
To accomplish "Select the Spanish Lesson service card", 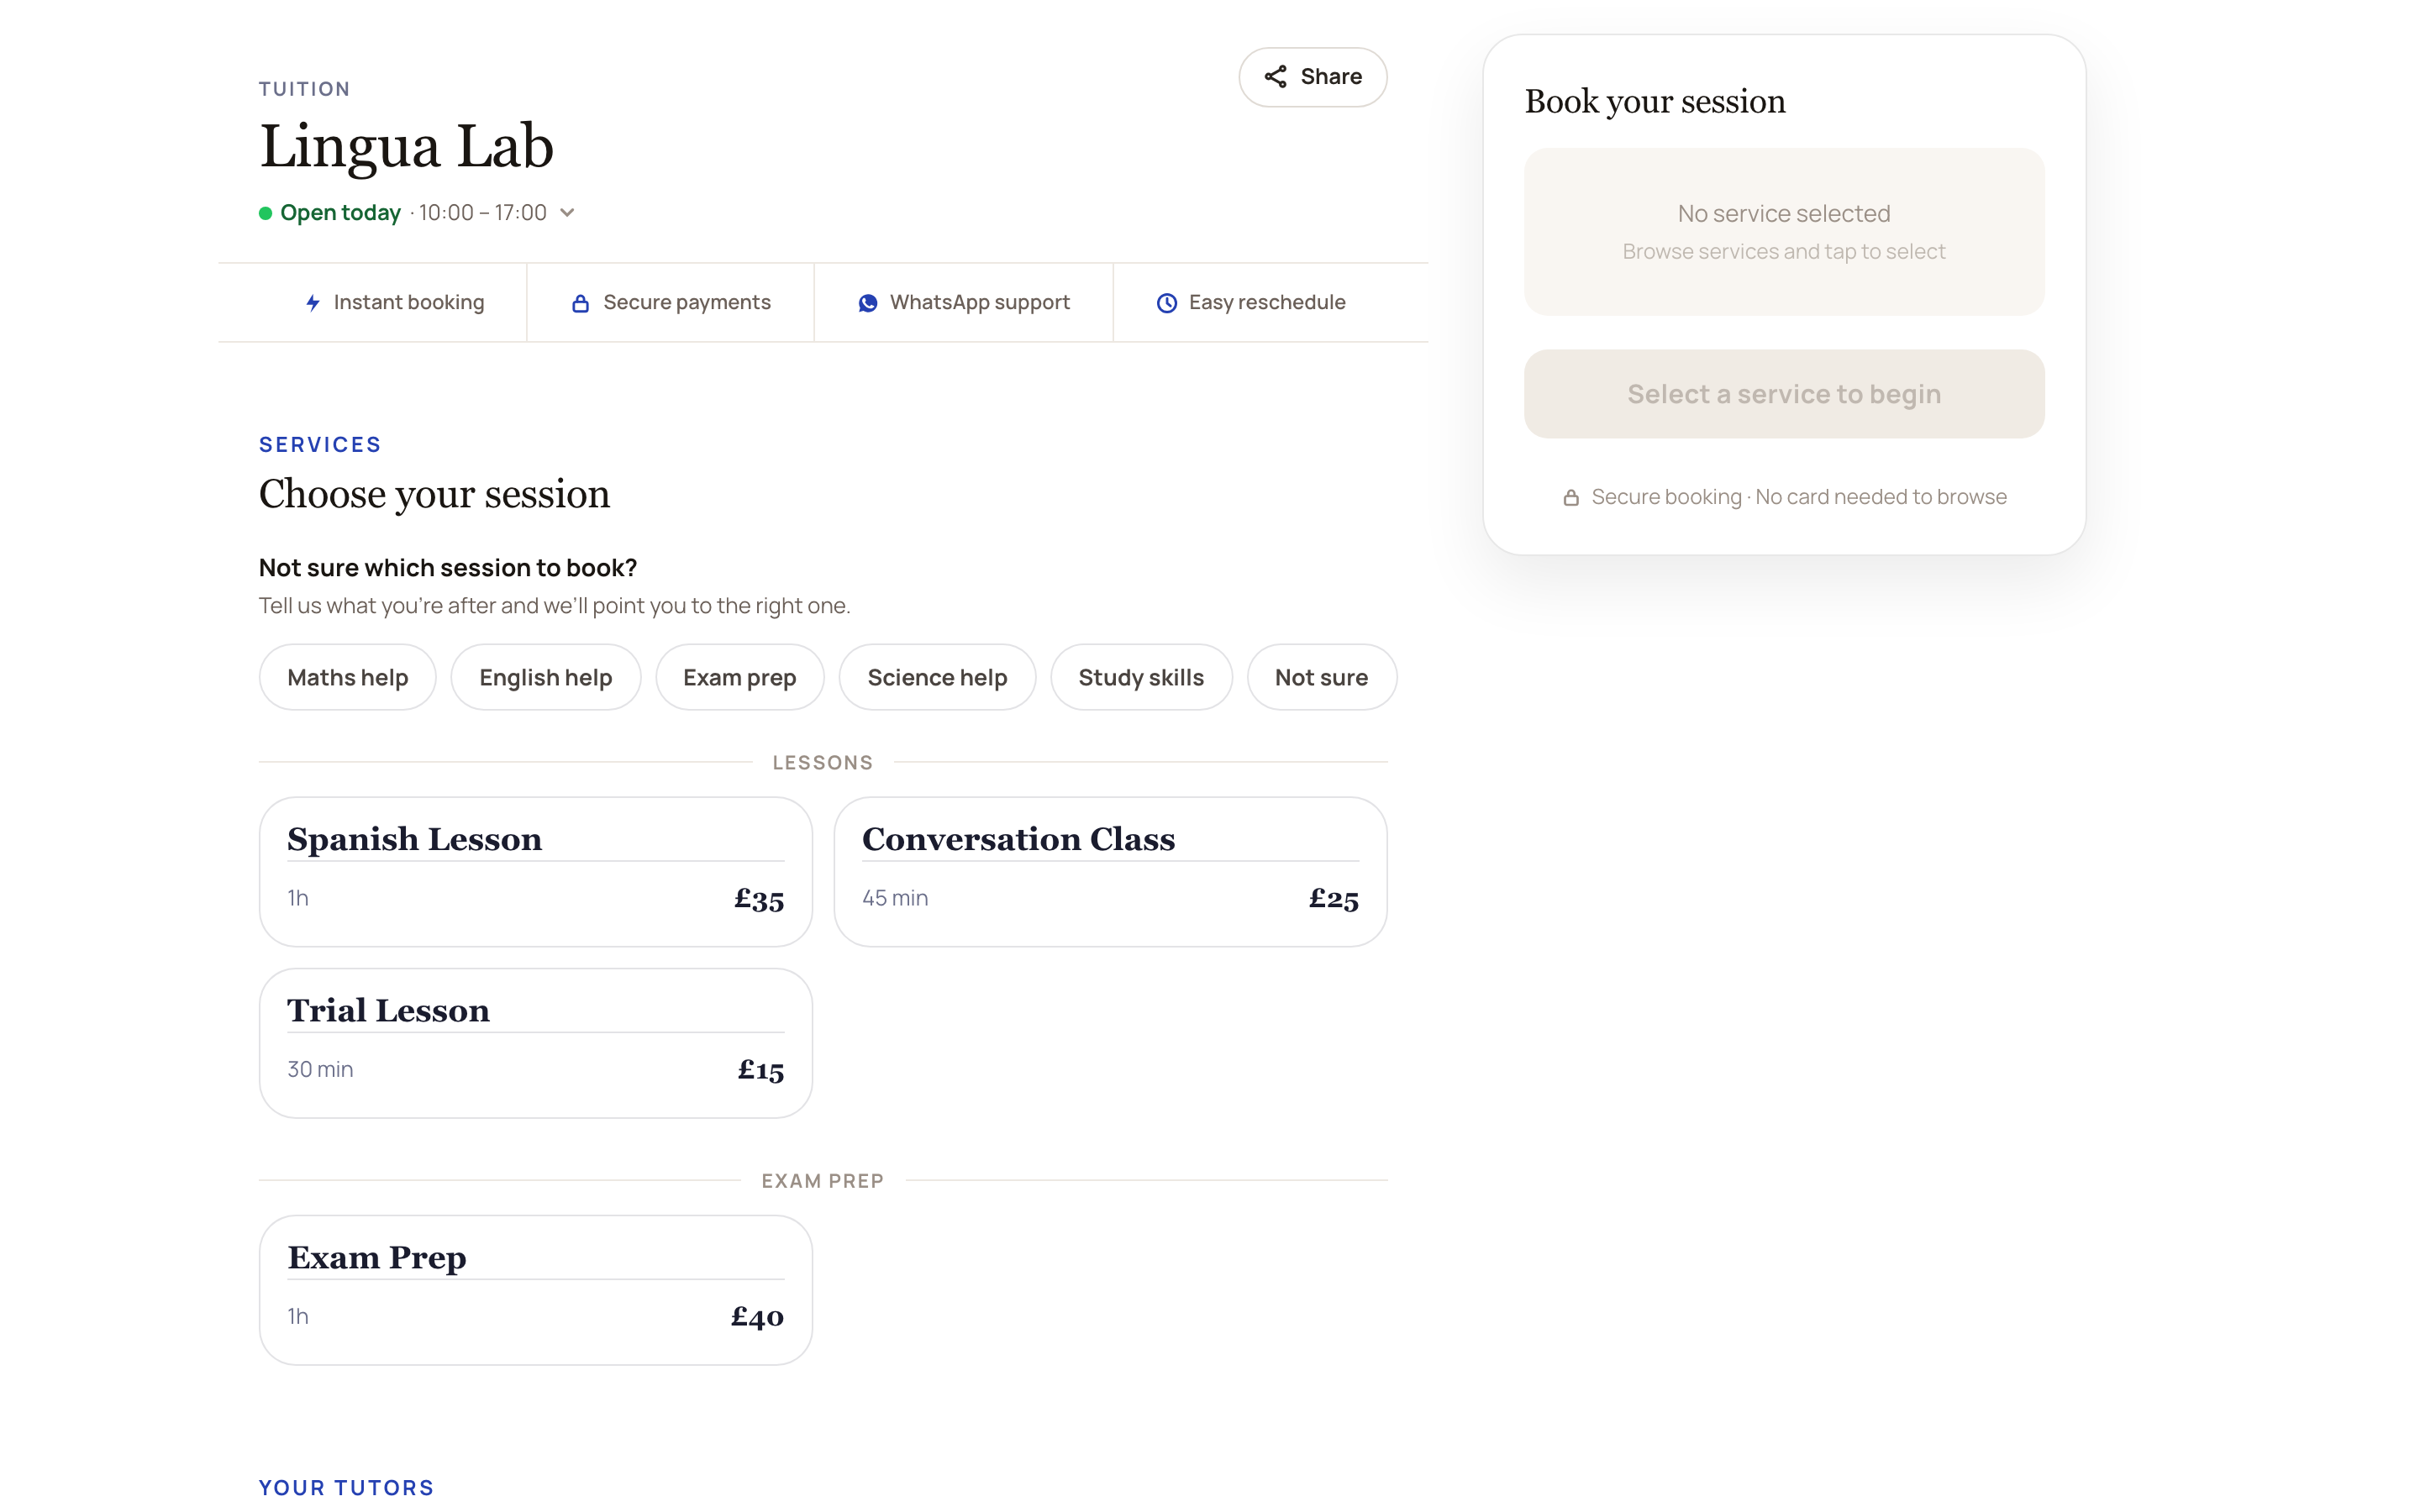I will click(535, 872).
